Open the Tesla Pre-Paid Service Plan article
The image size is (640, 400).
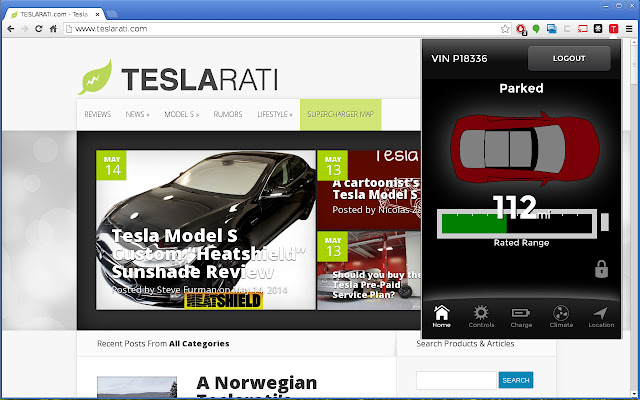click(369, 270)
